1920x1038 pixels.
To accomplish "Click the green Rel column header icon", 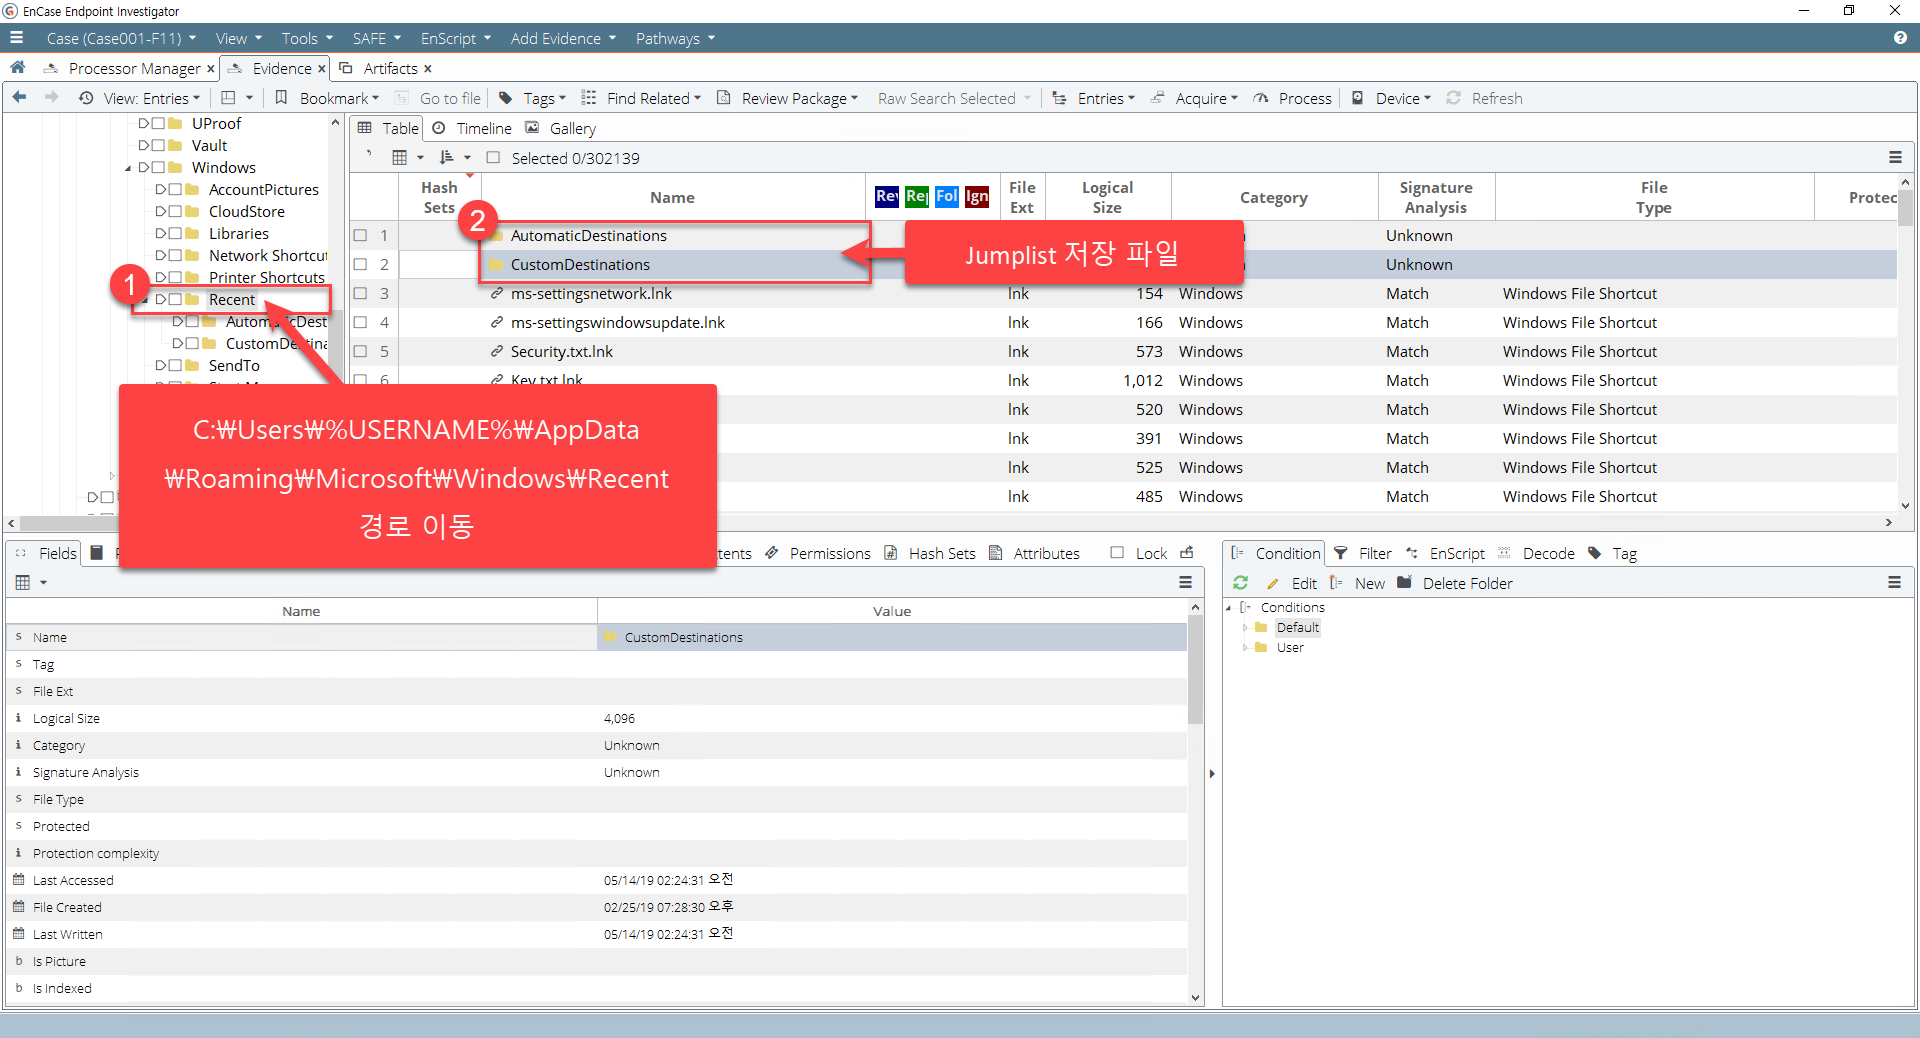I will [x=917, y=196].
